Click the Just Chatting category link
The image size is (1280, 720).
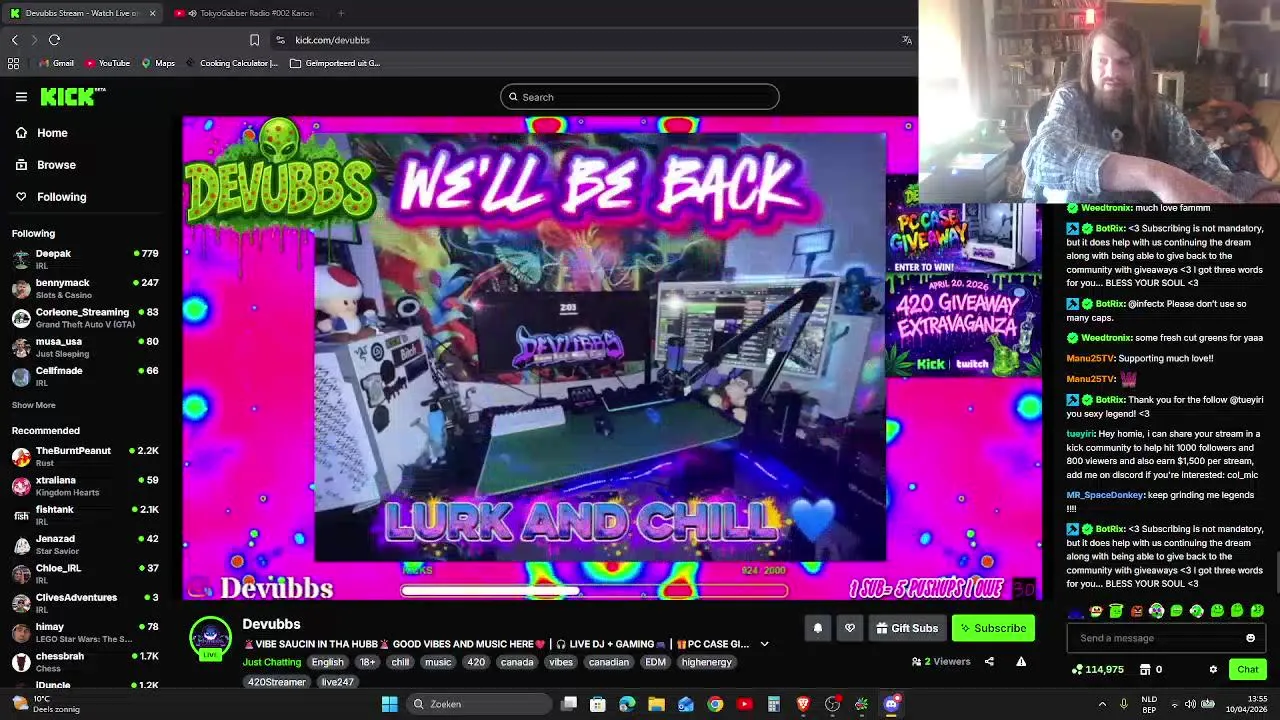click(x=271, y=662)
